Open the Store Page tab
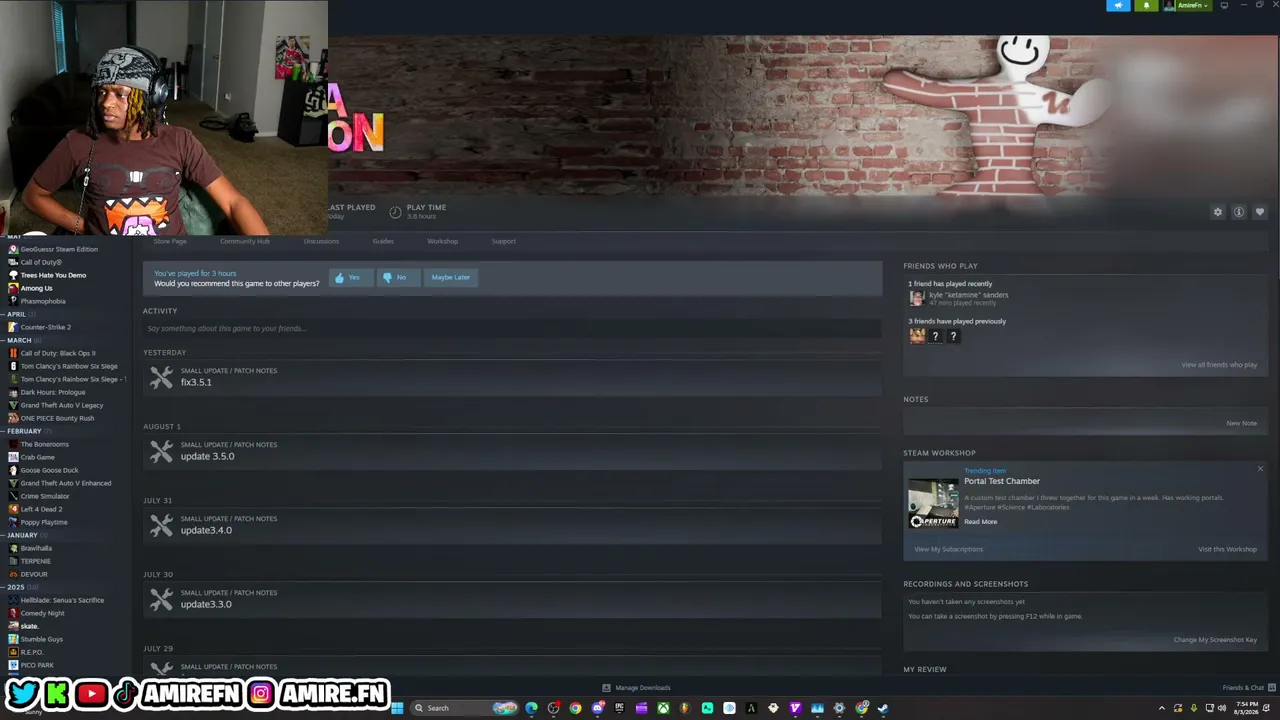 (x=170, y=241)
